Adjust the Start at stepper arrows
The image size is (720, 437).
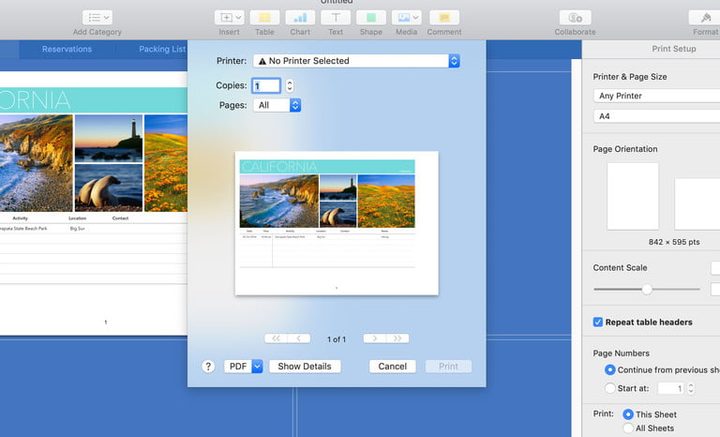click(x=690, y=388)
